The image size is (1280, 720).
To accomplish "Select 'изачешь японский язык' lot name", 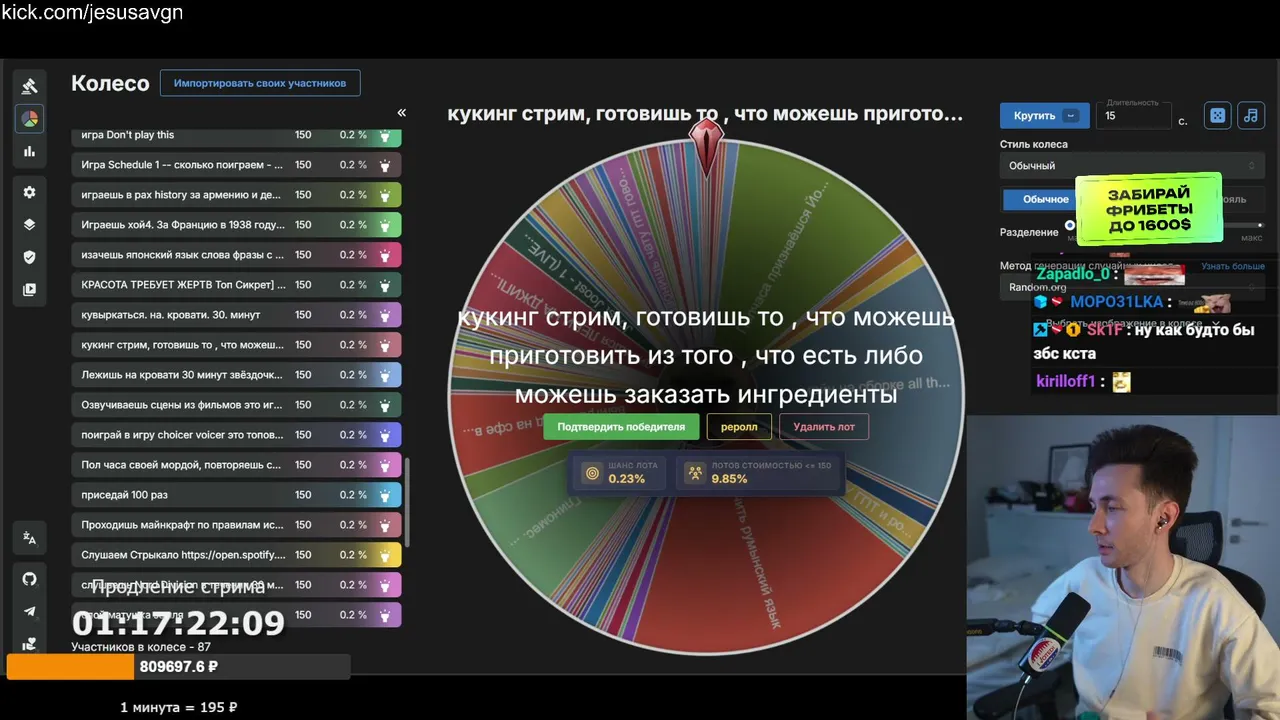I will [183, 255].
